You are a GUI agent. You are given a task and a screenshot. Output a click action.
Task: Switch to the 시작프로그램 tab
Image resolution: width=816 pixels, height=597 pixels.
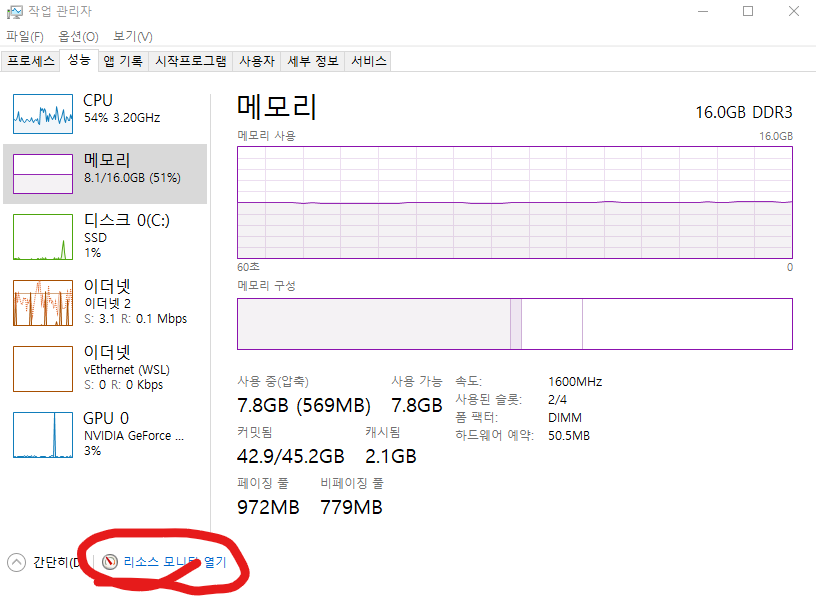[x=190, y=61]
